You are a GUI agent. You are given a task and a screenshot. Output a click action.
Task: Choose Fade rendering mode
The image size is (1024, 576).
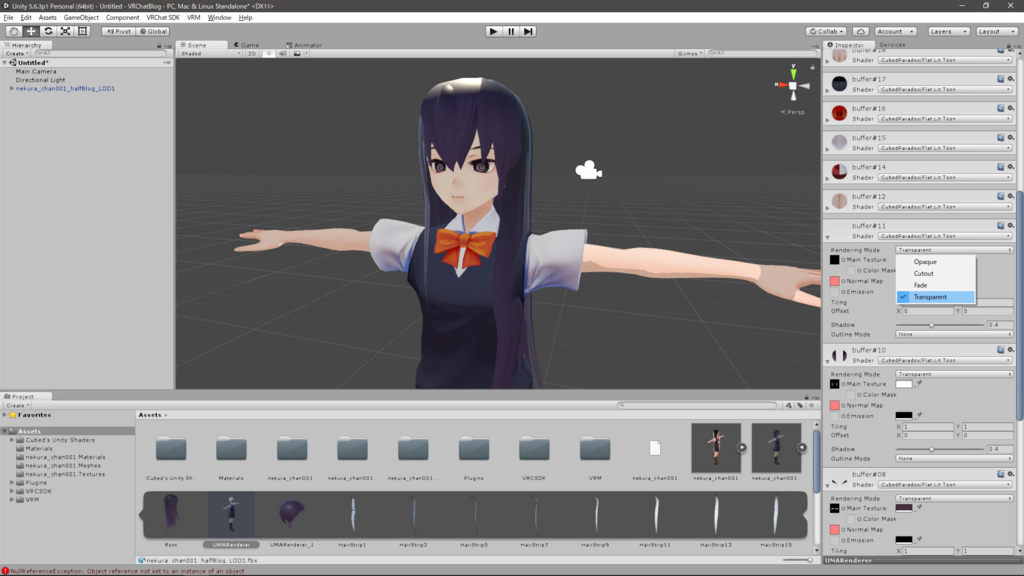pyautogui.click(x=936, y=285)
